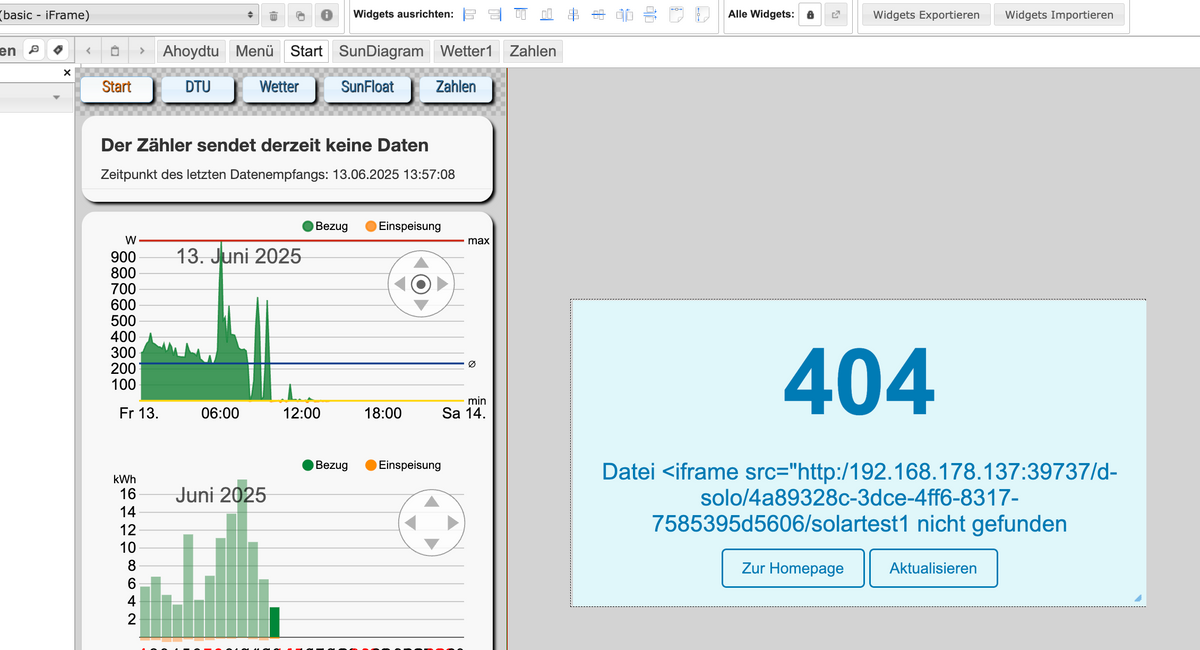Align widgets left icon
The image size is (1200, 650).
coord(470,15)
